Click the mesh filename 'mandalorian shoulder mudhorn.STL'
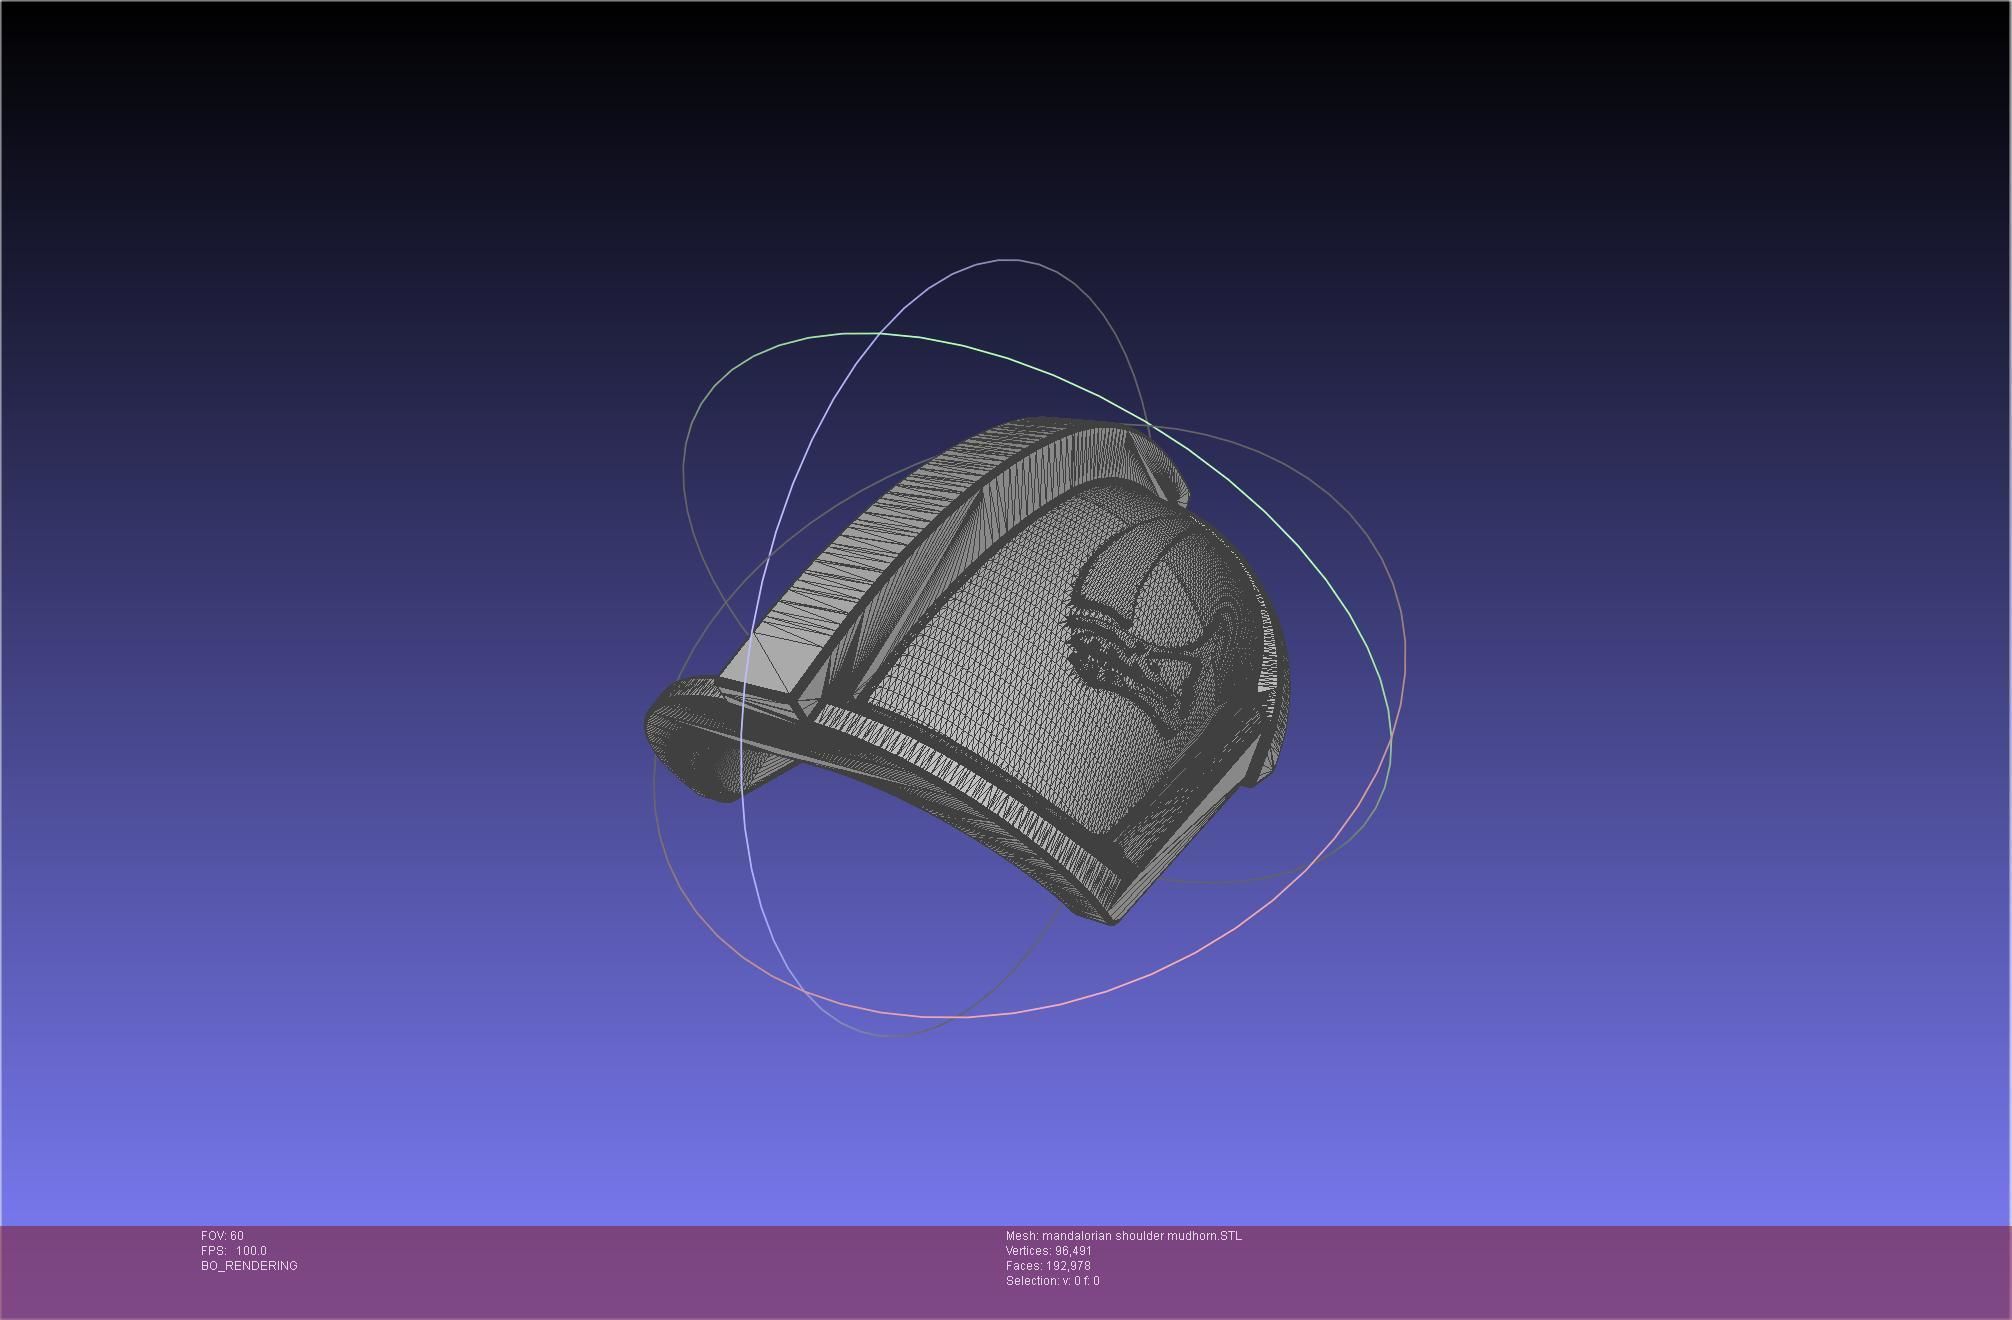The image size is (2012, 1320). [1142, 1236]
